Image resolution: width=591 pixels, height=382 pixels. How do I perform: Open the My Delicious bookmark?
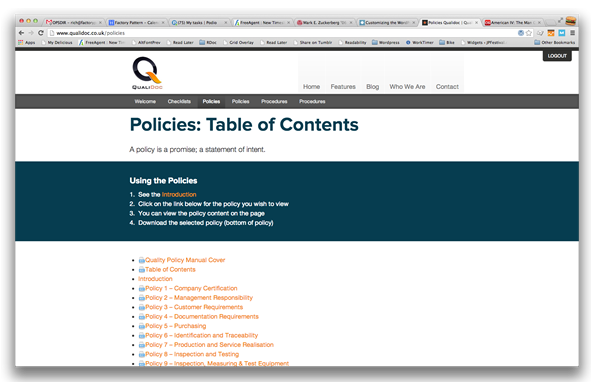coord(57,43)
